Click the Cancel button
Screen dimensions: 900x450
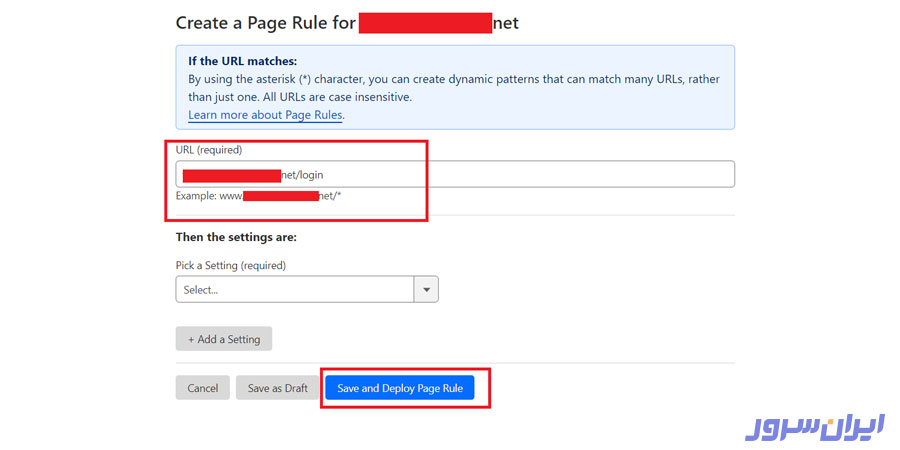click(x=202, y=388)
